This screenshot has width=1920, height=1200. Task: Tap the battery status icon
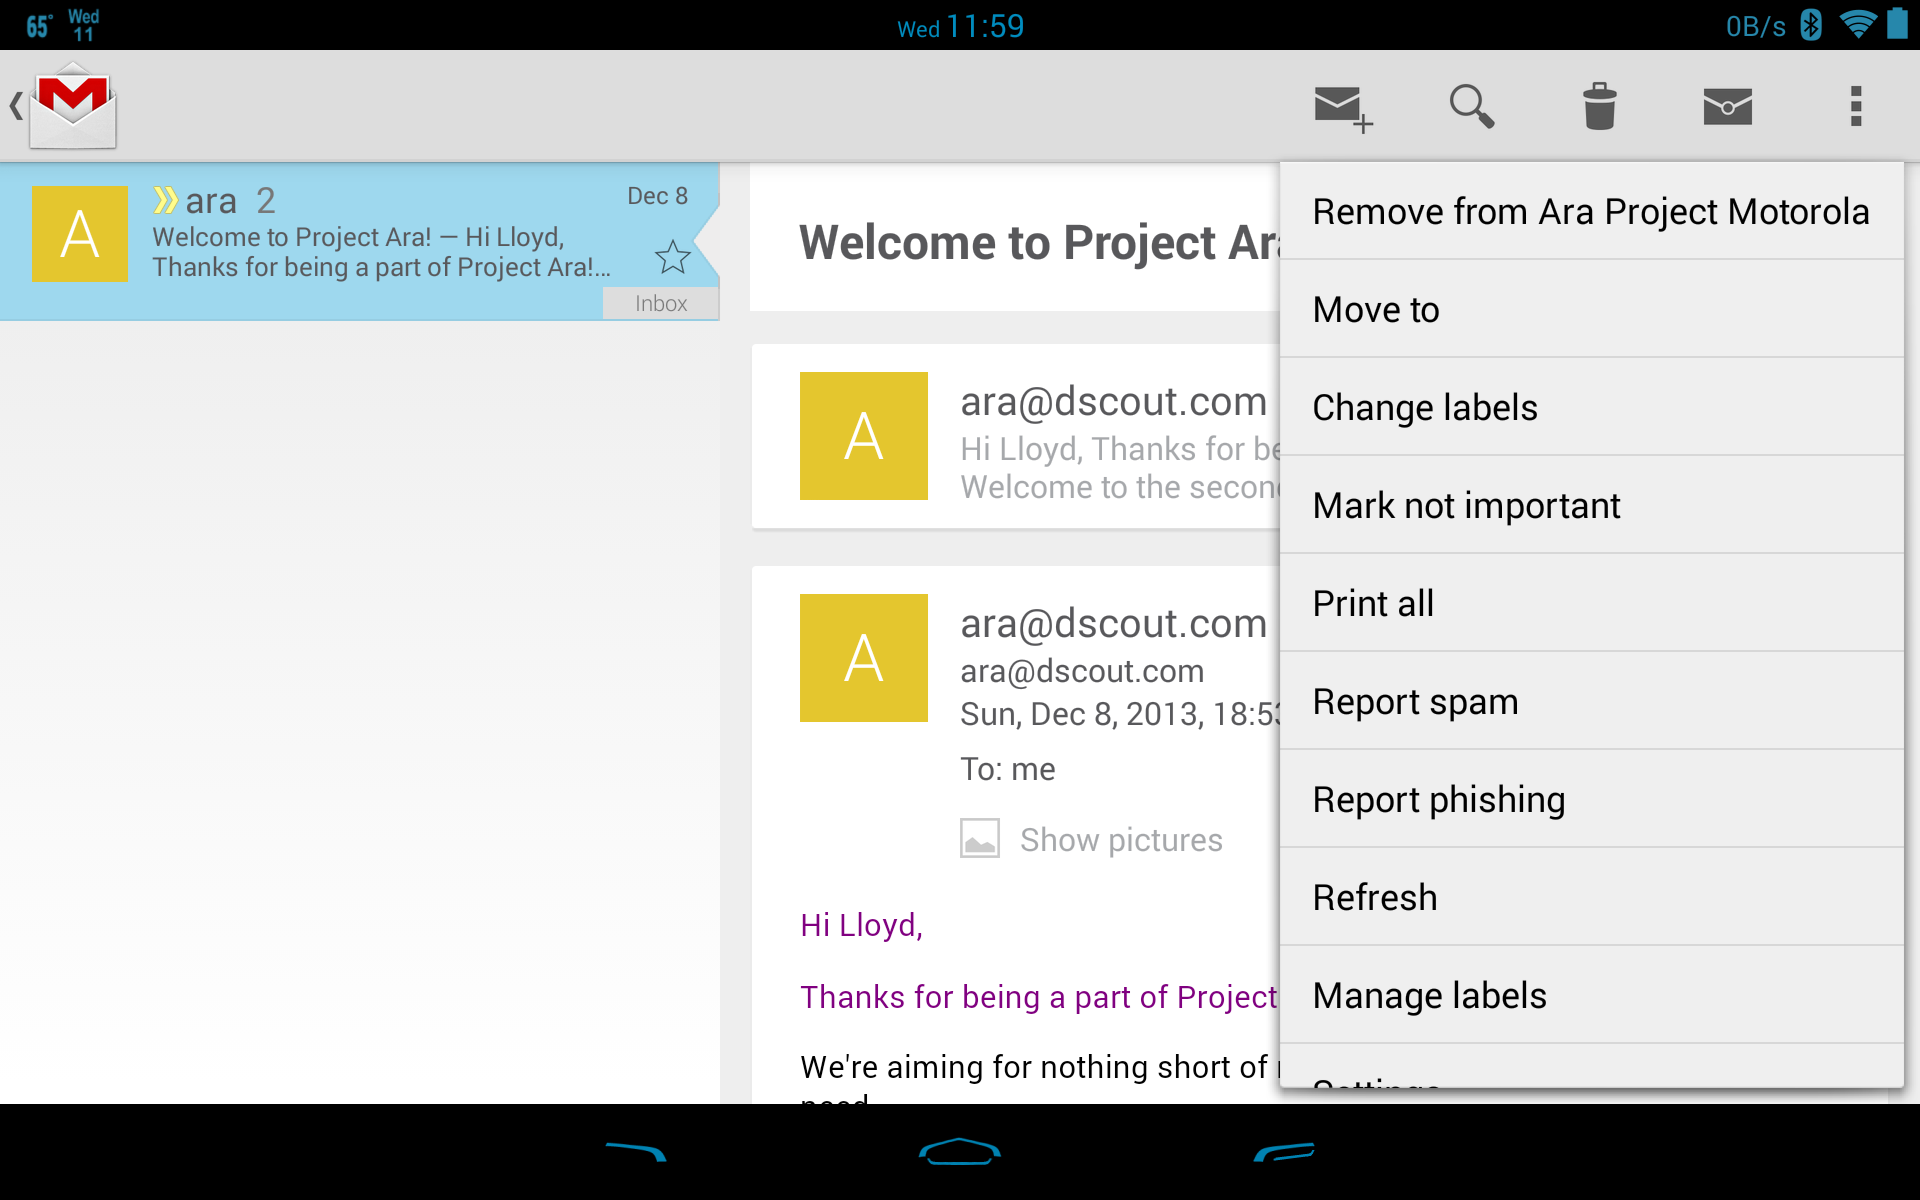(1897, 23)
